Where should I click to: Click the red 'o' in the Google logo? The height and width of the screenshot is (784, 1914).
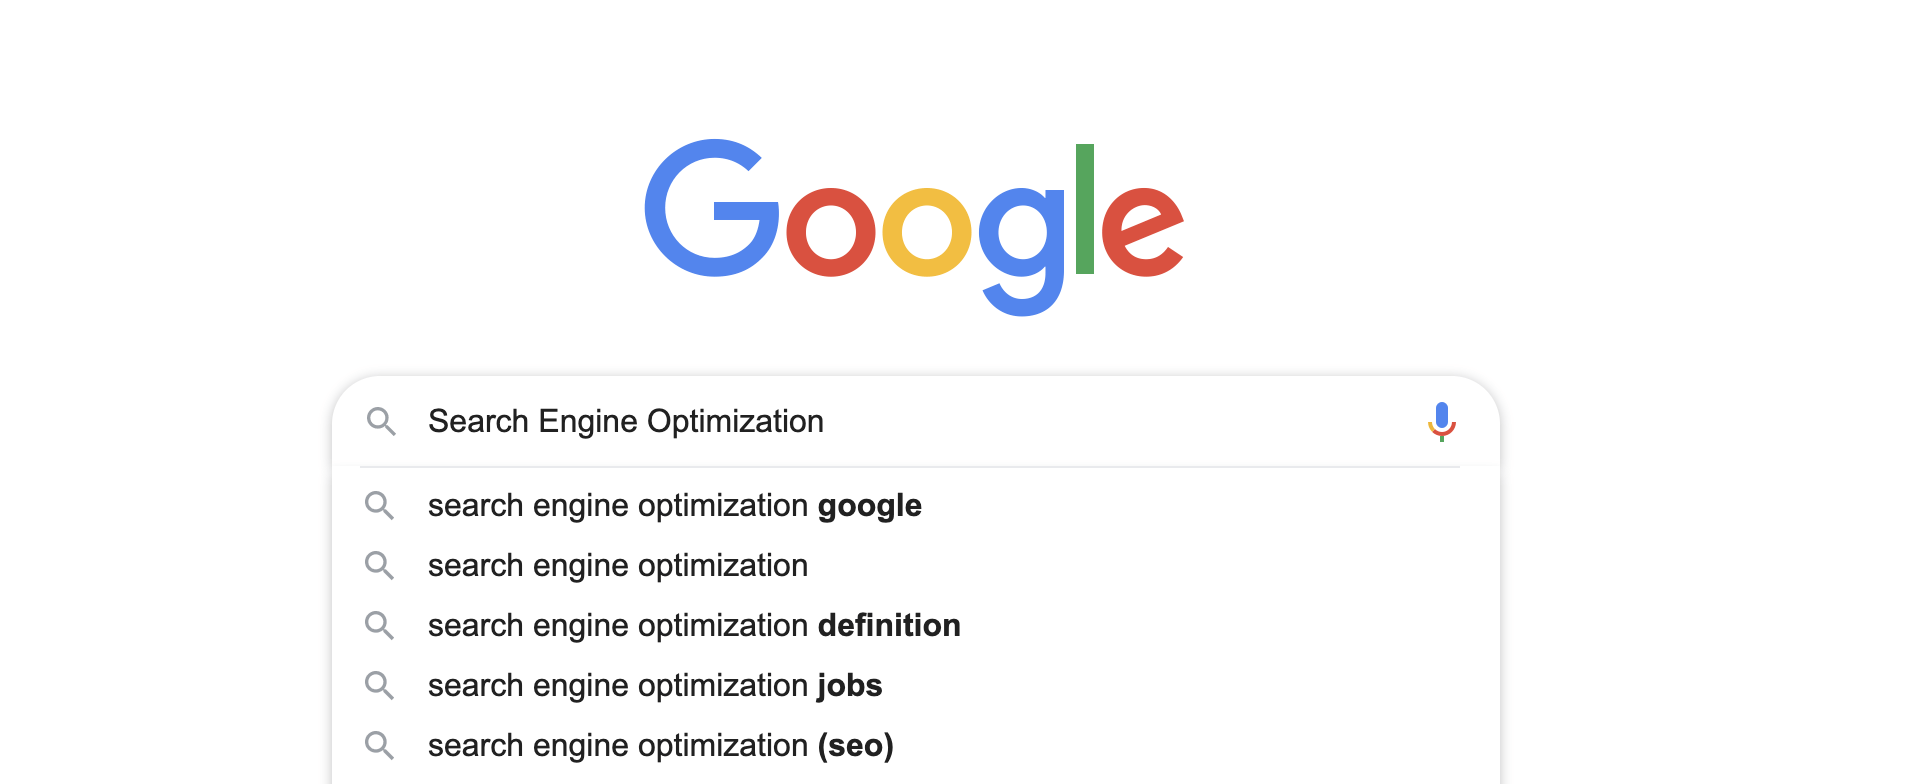click(831, 231)
